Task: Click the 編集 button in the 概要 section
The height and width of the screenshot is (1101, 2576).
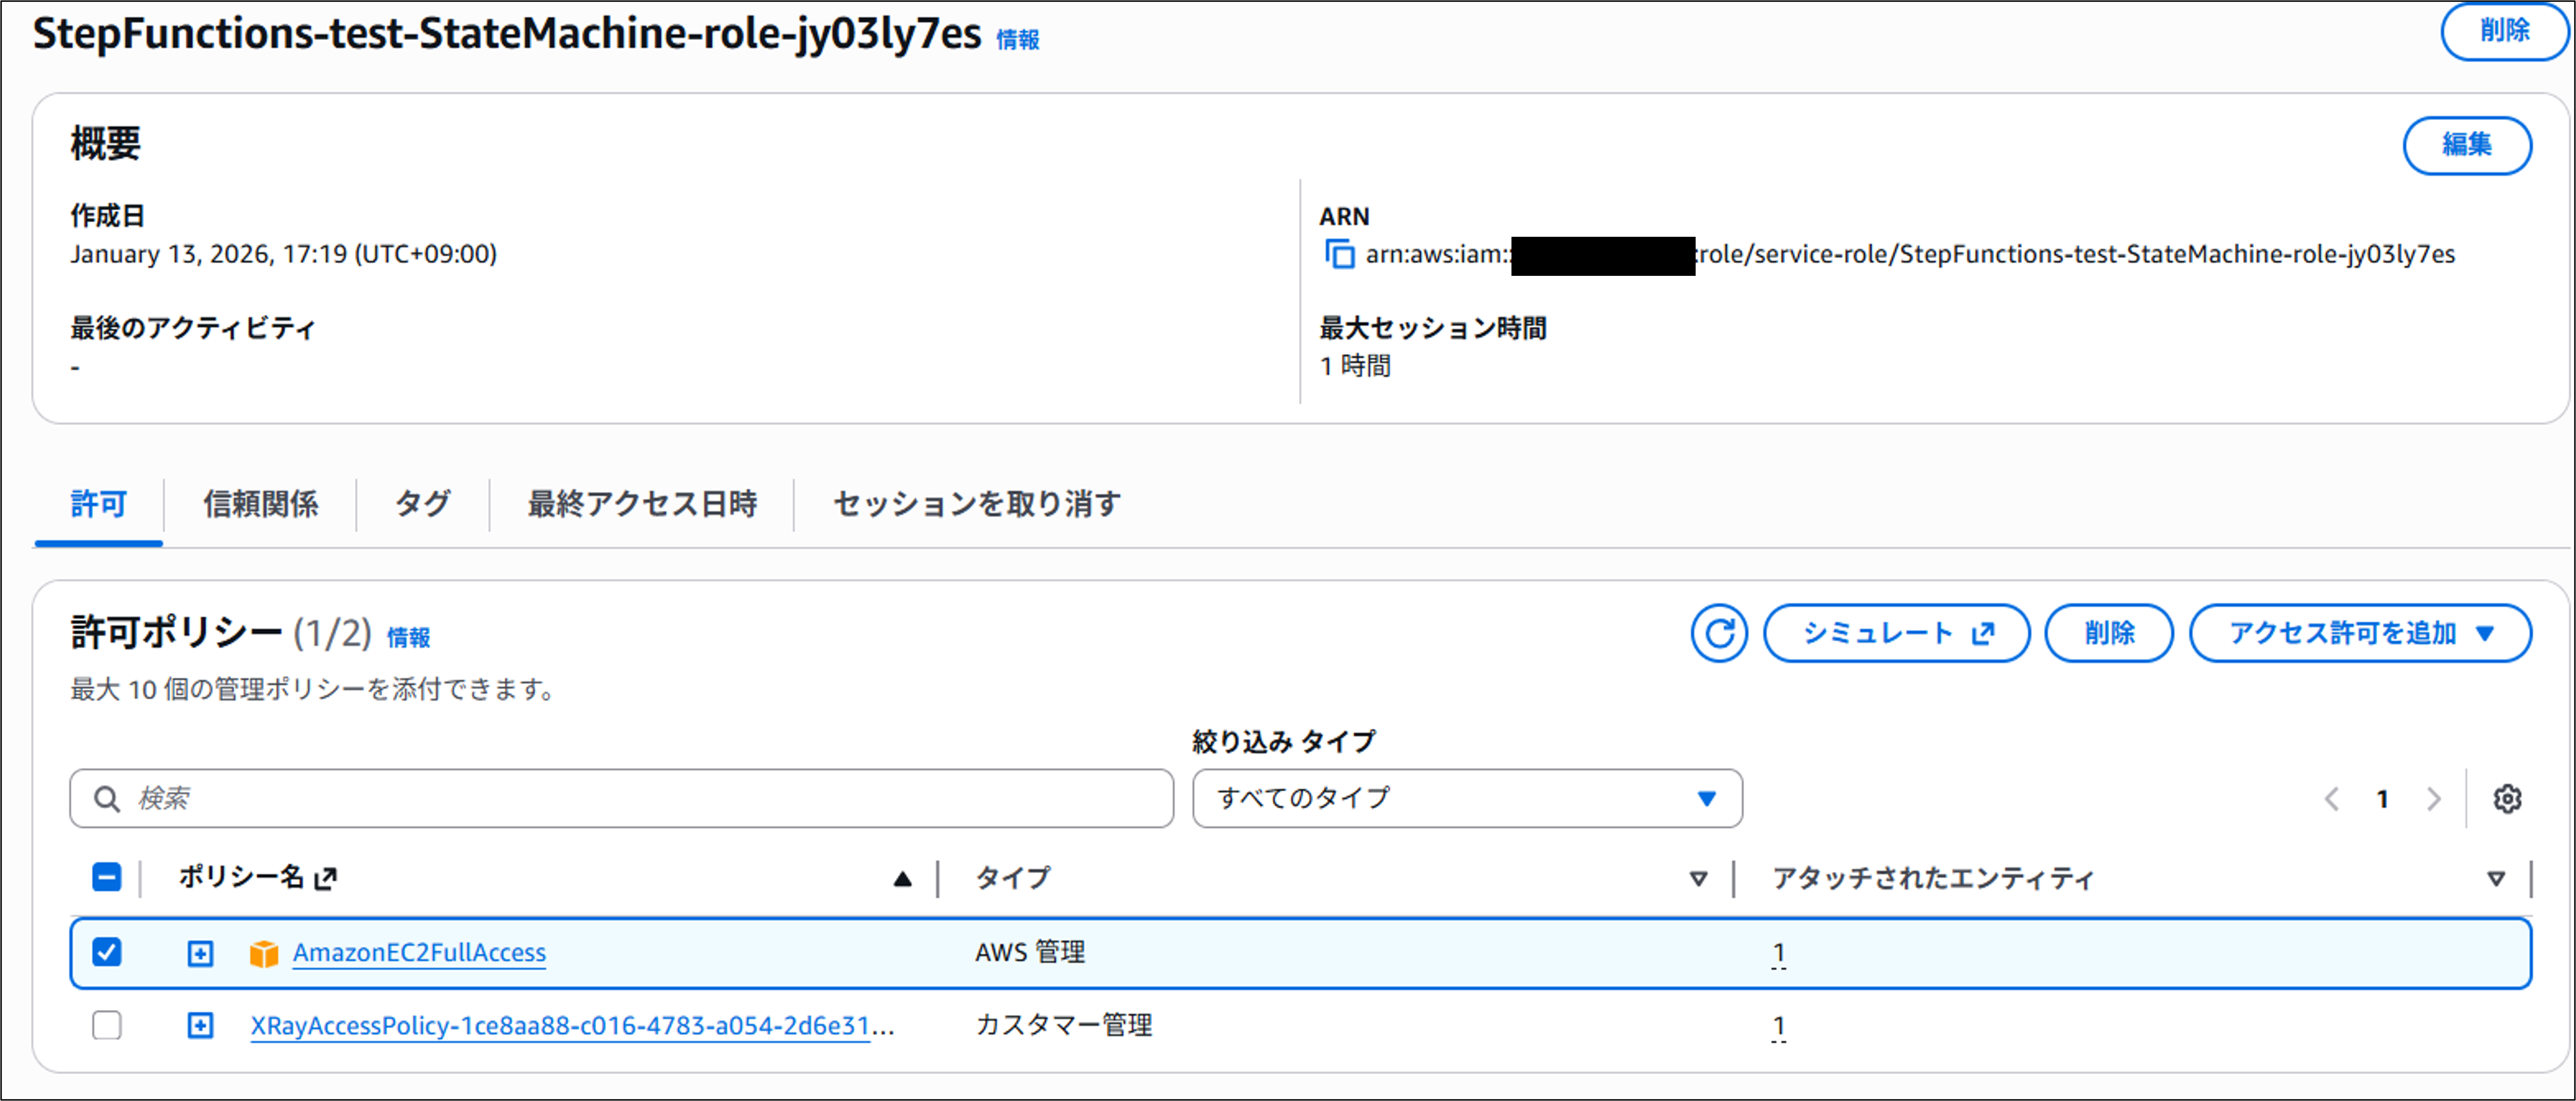Action: point(2467,145)
